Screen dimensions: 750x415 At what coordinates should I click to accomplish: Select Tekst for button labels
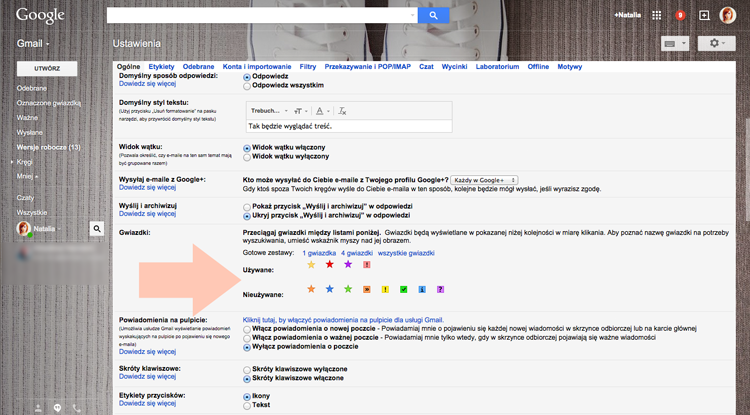coord(247,406)
